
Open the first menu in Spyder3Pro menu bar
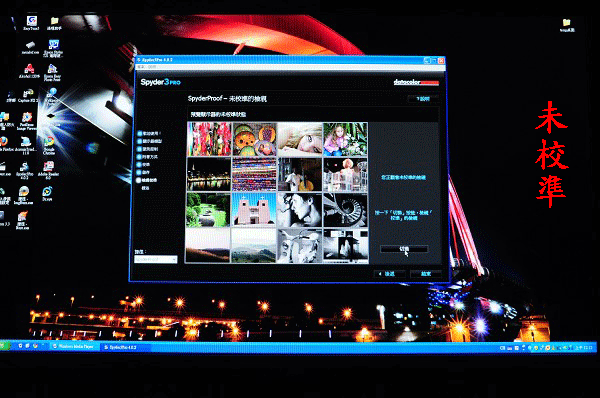point(141,67)
